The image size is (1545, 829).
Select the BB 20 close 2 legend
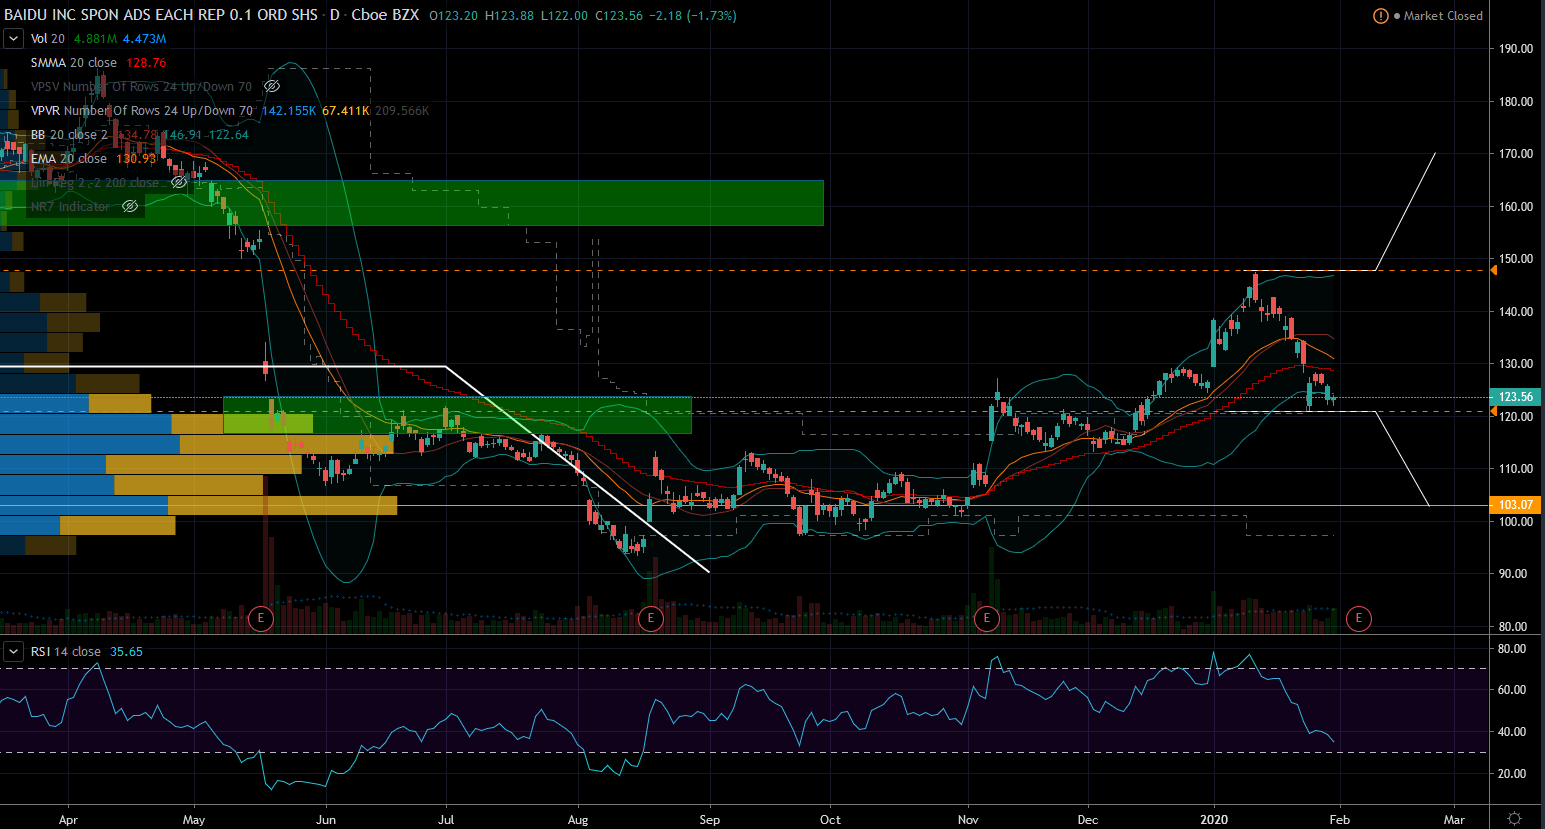point(69,135)
